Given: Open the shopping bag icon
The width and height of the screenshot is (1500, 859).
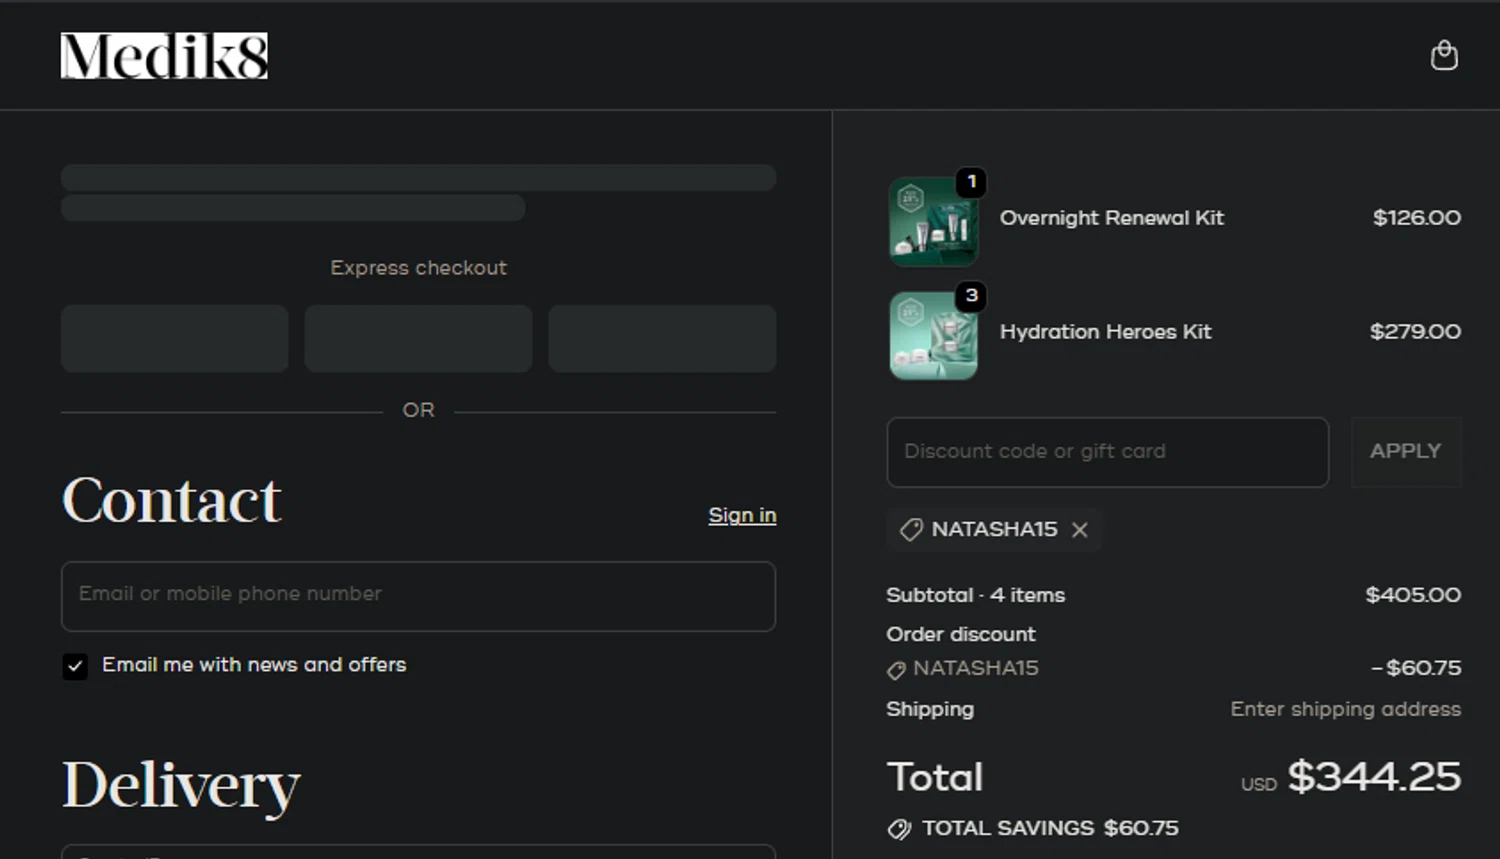Looking at the screenshot, I should (x=1444, y=55).
